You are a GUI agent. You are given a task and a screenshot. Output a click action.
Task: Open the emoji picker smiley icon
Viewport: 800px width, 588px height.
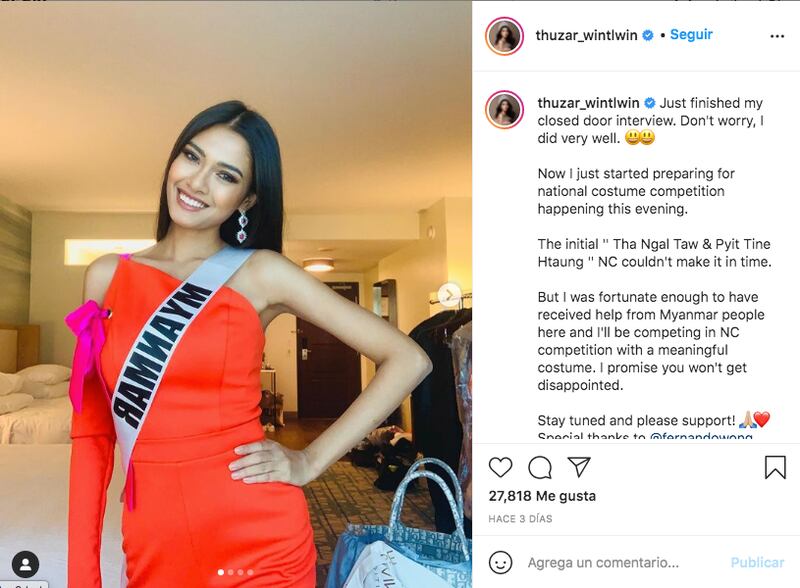500,562
